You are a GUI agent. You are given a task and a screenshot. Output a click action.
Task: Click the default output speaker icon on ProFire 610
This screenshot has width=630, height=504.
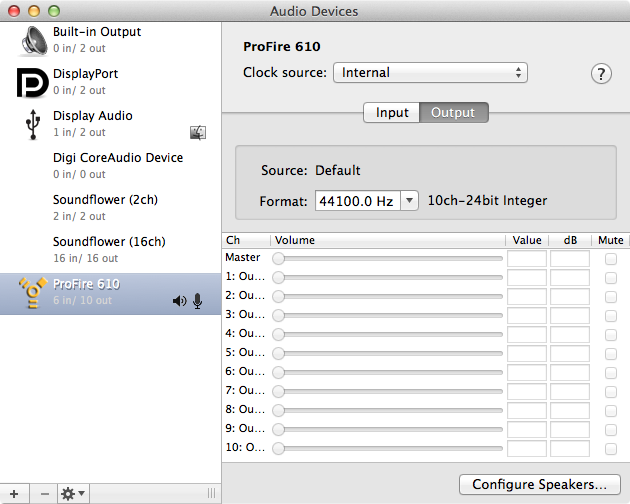pos(179,301)
